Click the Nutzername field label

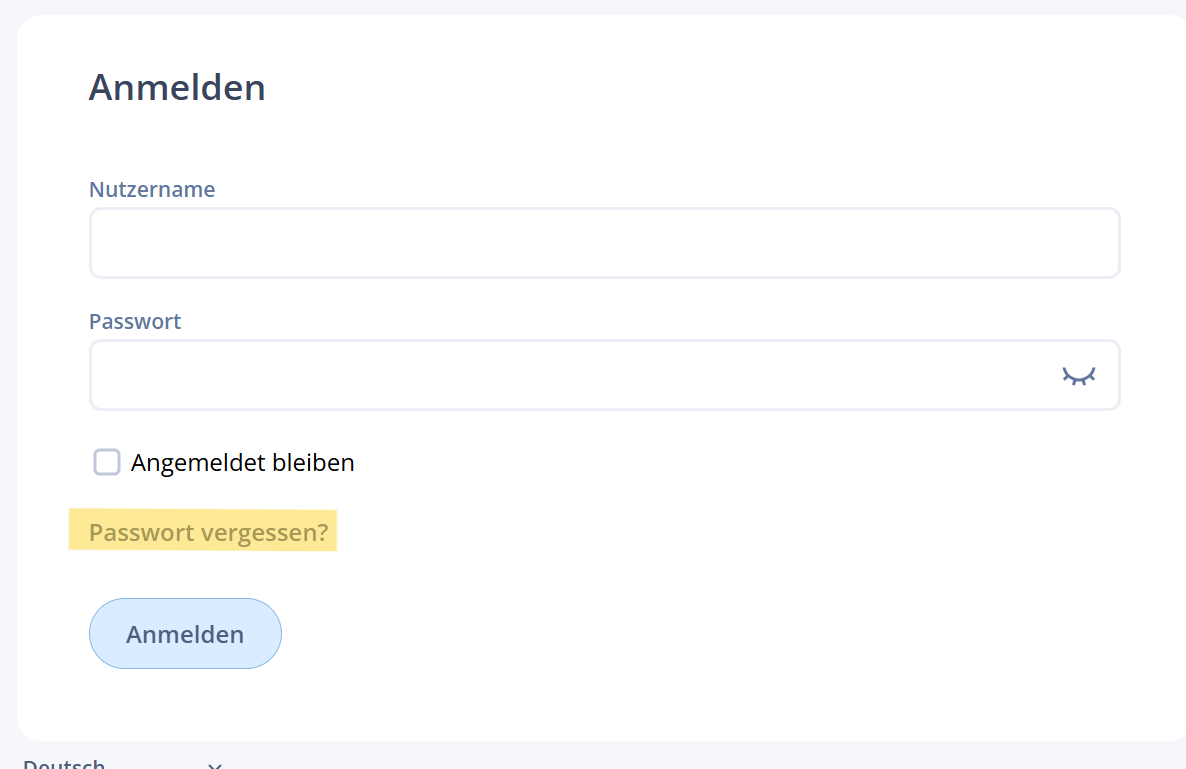point(152,189)
